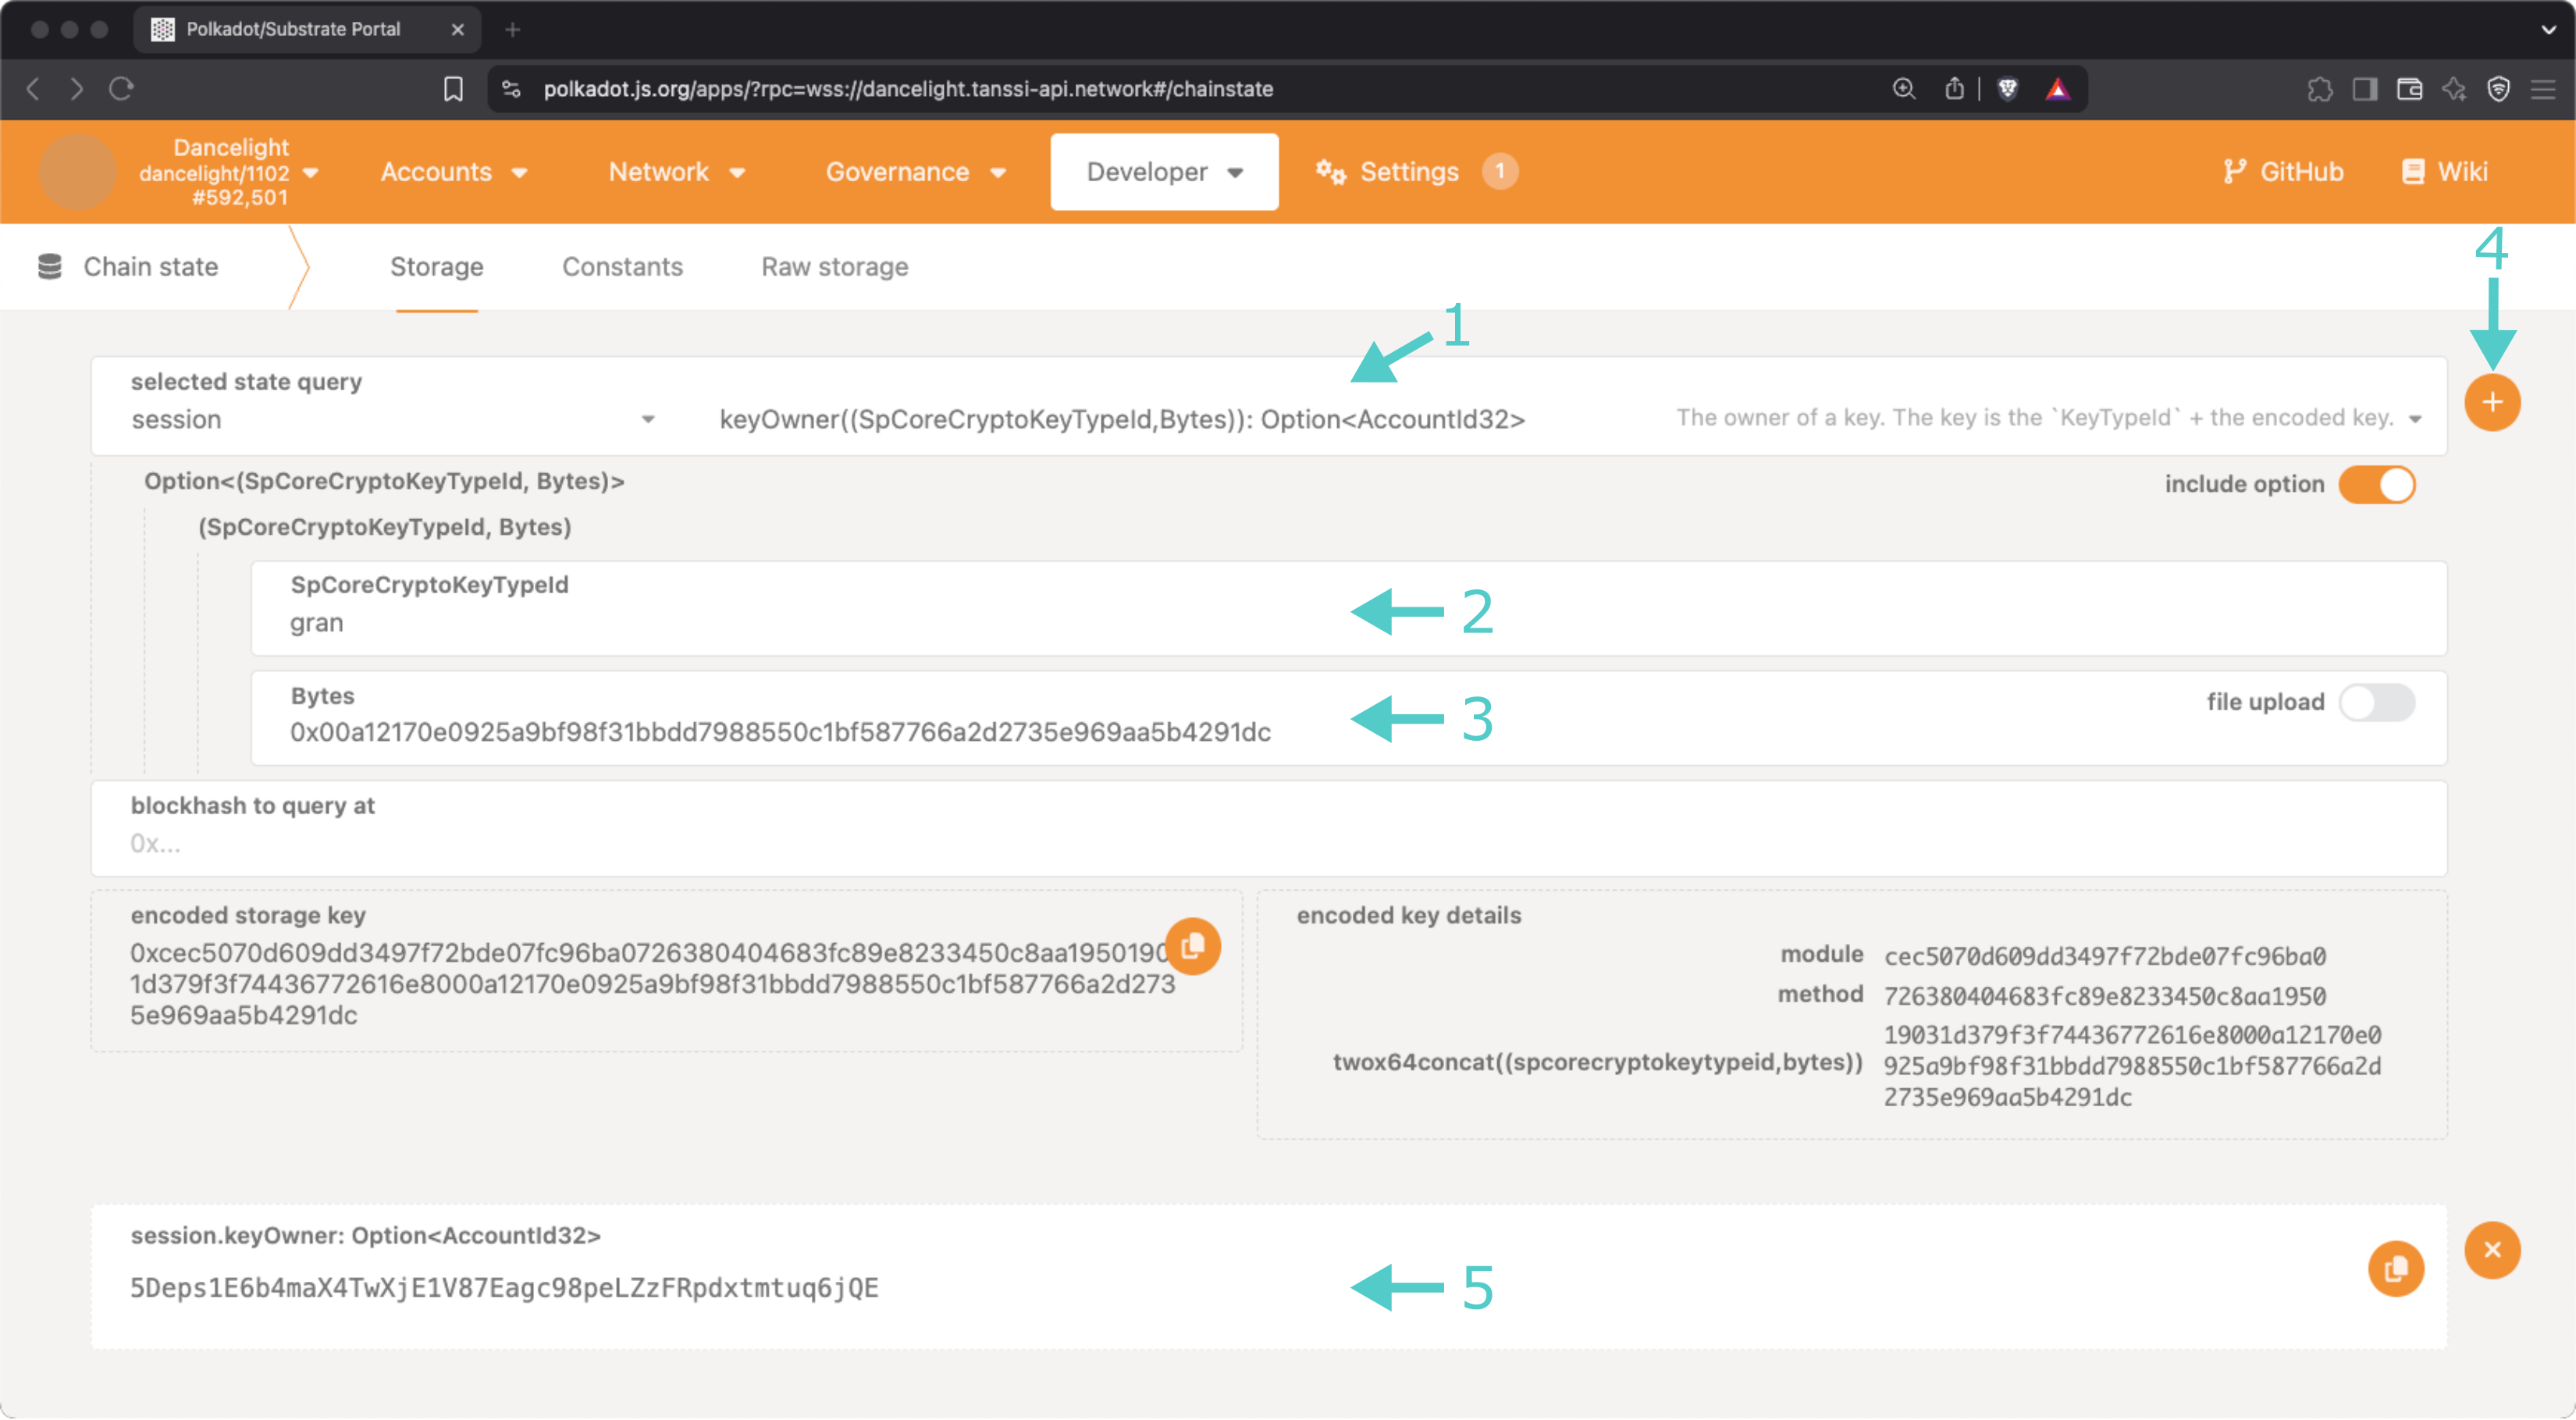The image size is (2576, 1420).
Task: Remove the session.keyOwner query result
Action: tap(2491, 1250)
